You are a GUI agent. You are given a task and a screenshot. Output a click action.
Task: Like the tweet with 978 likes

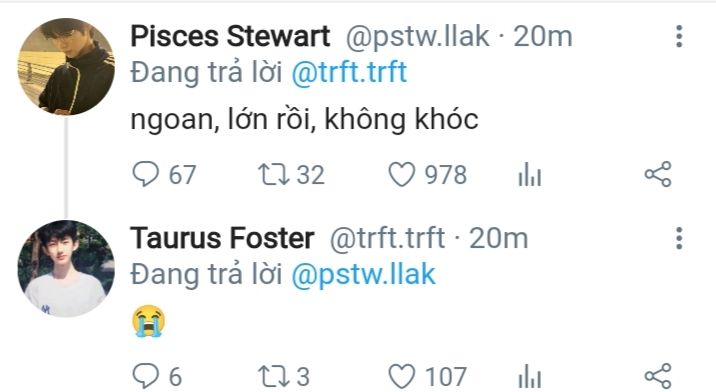click(x=402, y=175)
